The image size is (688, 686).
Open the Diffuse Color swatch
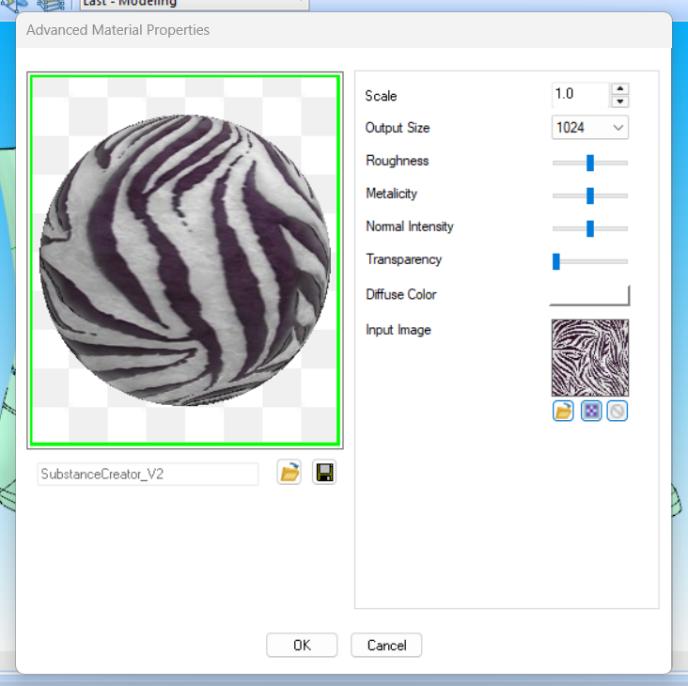(x=590, y=295)
